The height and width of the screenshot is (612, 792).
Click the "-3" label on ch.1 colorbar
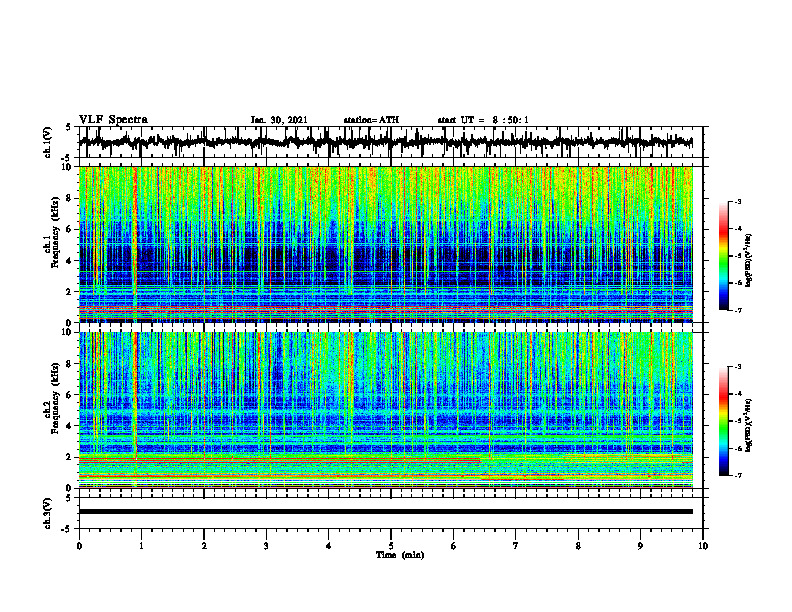(x=738, y=201)
